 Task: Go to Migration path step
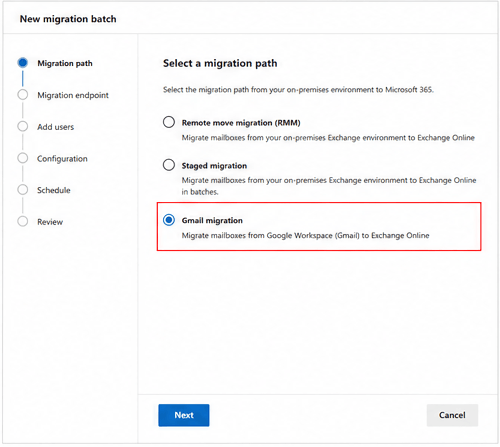[65, 63]
